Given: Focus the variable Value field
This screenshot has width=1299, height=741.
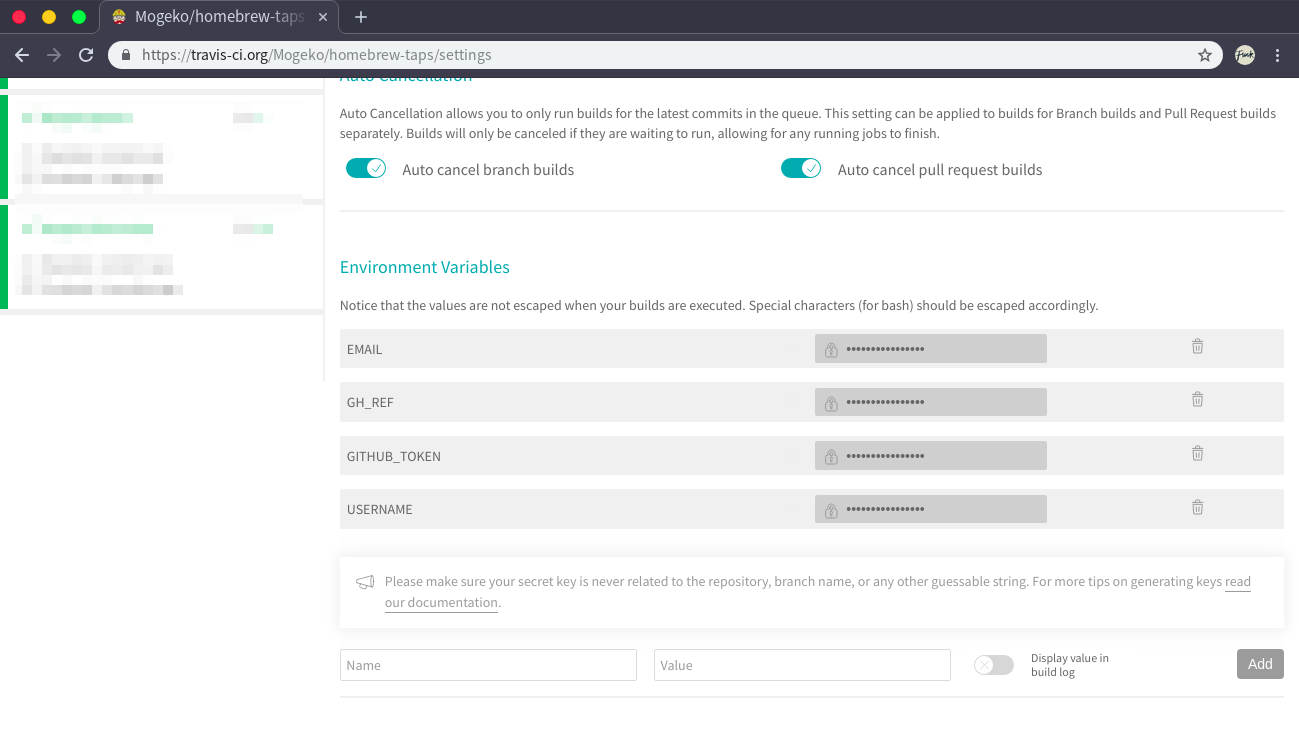Looking at the screenshot, I should point(802,665).
